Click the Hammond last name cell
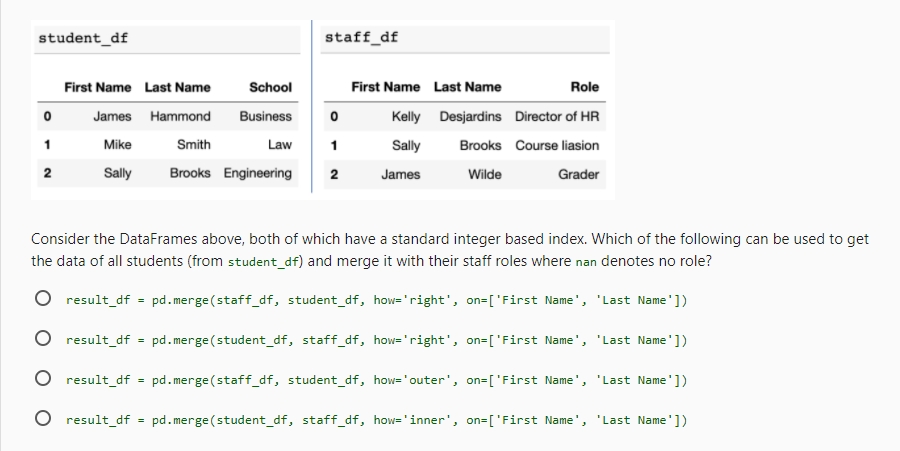Screen dimensions: 900x451 [x=180, y=116]
